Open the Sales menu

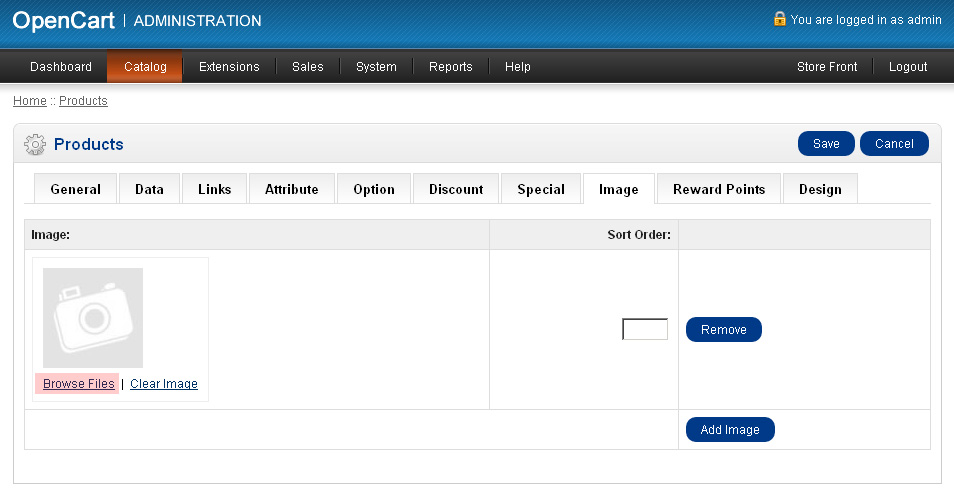point(308,67)
